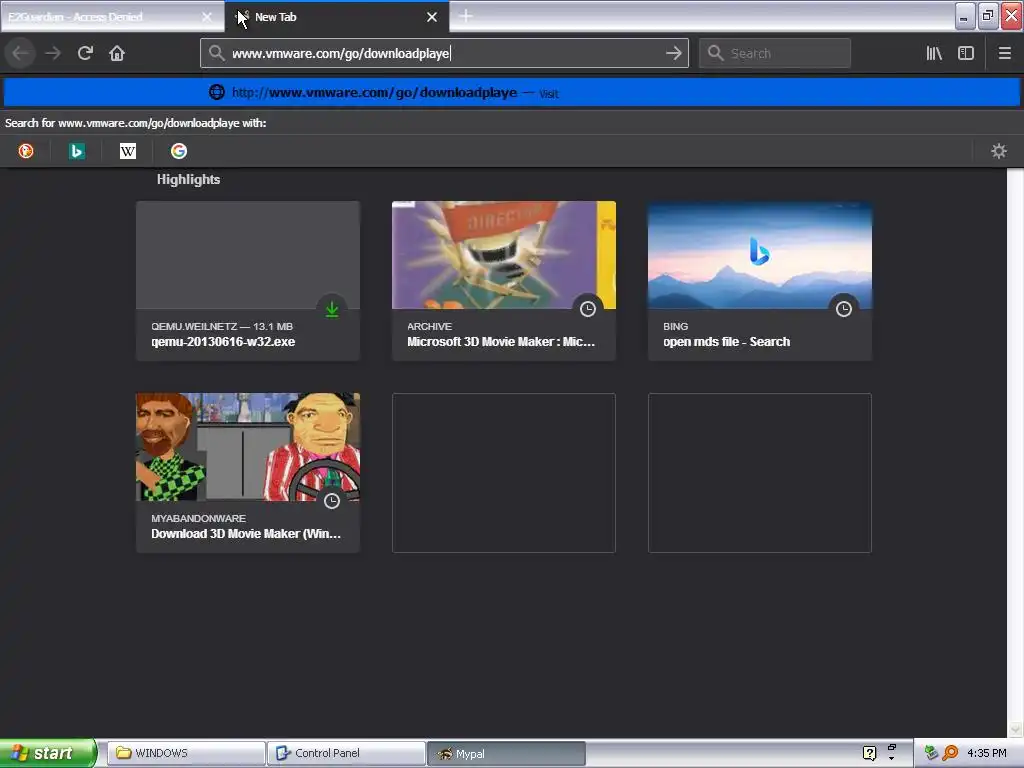The width and height of the screenshot is (1024, 768).
Task: Click the page vertical scrollbar
Action: click(1015, 453)
